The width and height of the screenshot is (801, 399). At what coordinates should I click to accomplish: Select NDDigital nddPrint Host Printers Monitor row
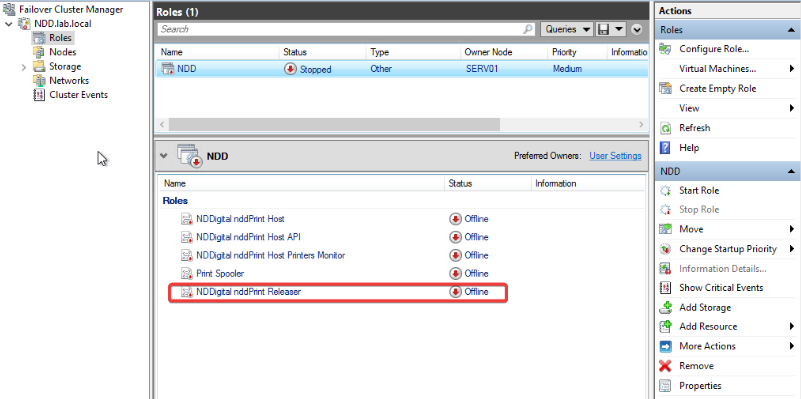[x=401, y=255]
